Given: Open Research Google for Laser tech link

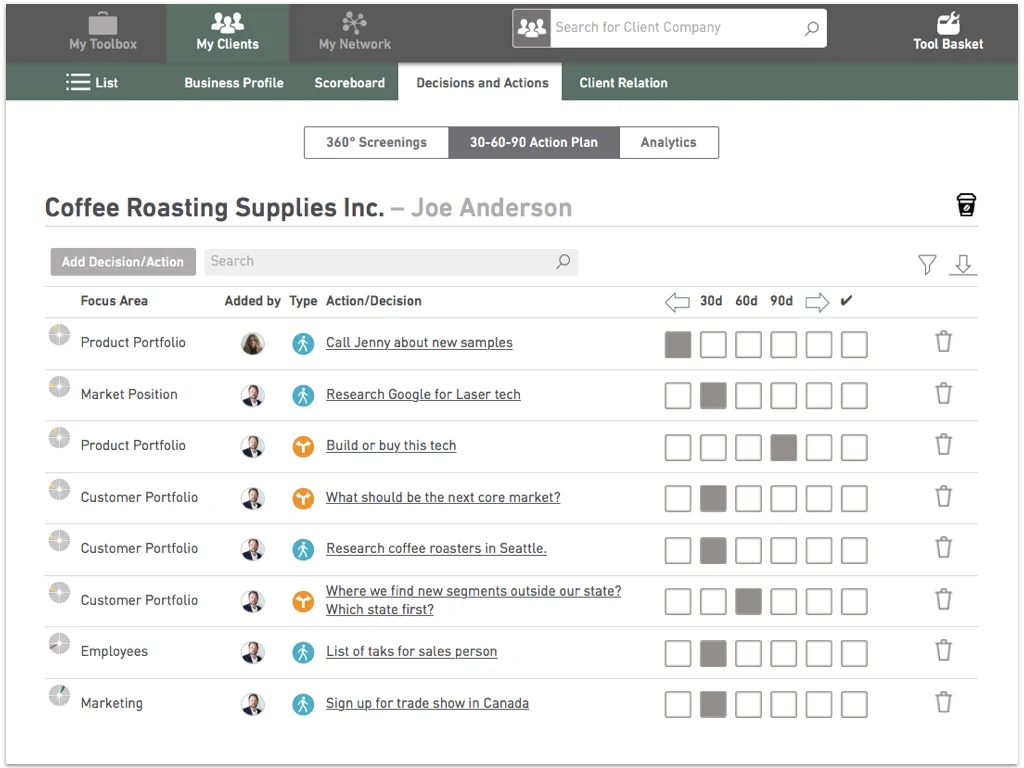Looking at the screenshot, I should pyautogui.click(x=423, y=394).
